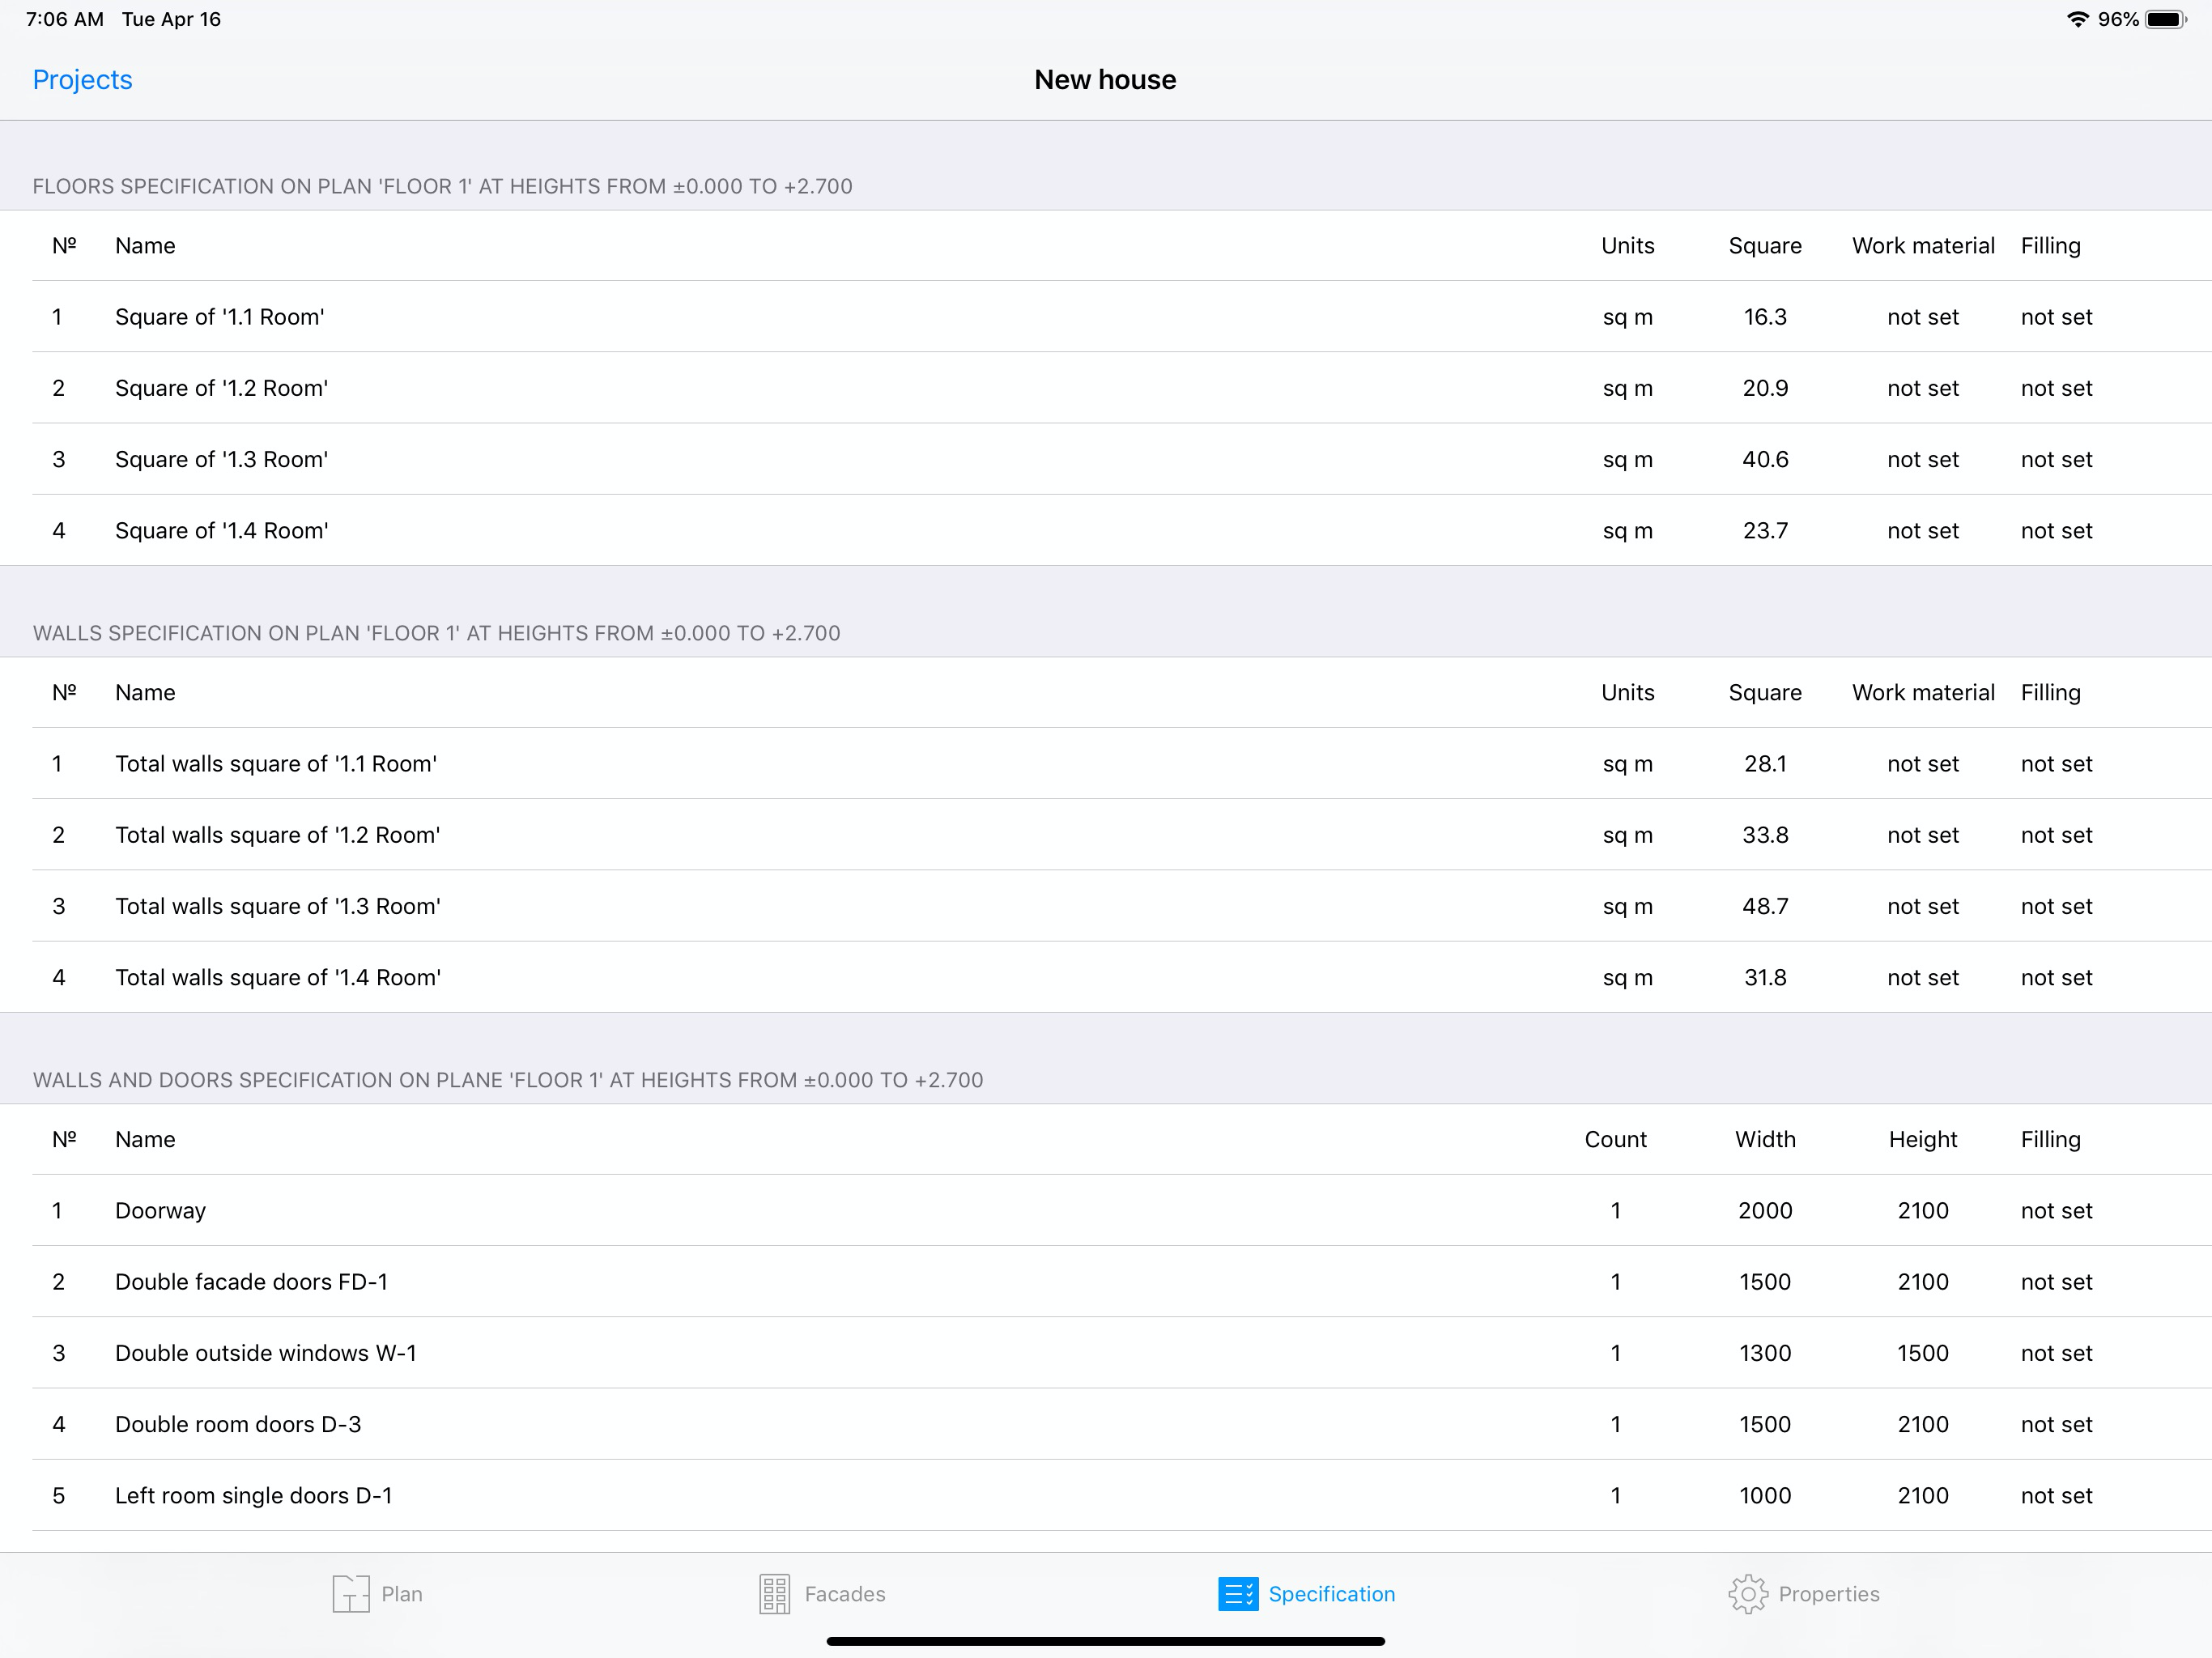The width and height of the screenshot is (2212, 1658).
Task: Select Total walls square of '1.2 Room'
Action: 1106,834
